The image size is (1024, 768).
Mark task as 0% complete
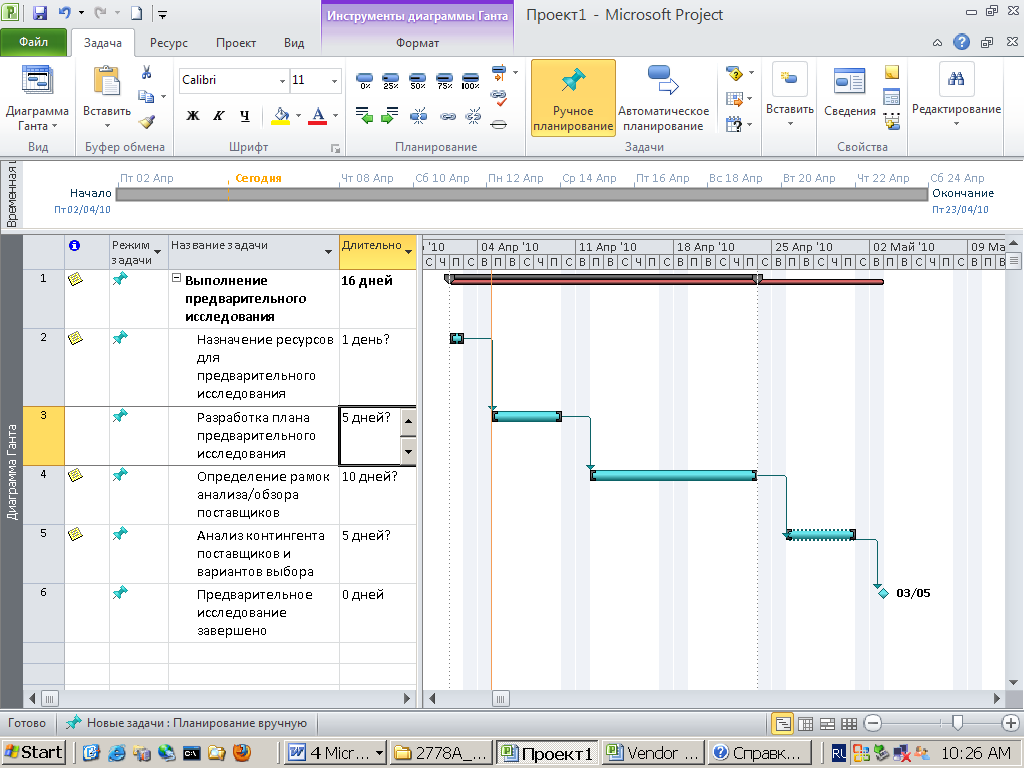pyautogui.click(x=365, y=81)
